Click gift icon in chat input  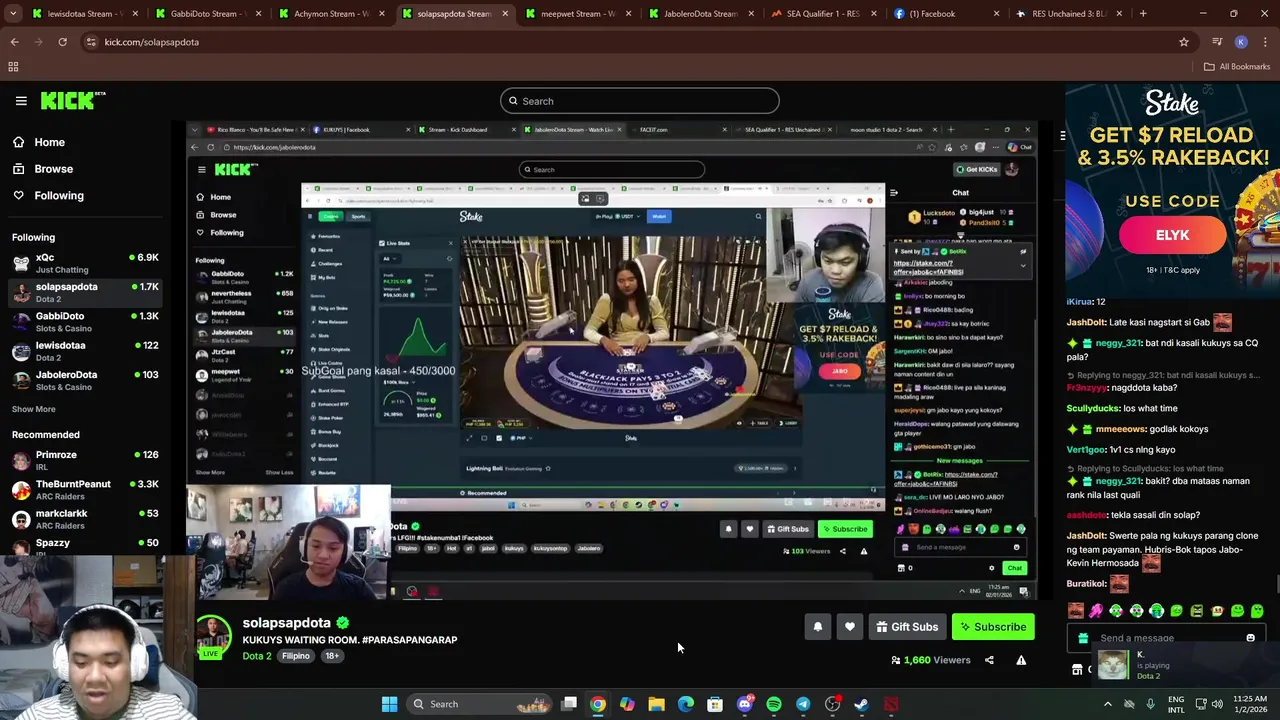tap(1082, 638)
